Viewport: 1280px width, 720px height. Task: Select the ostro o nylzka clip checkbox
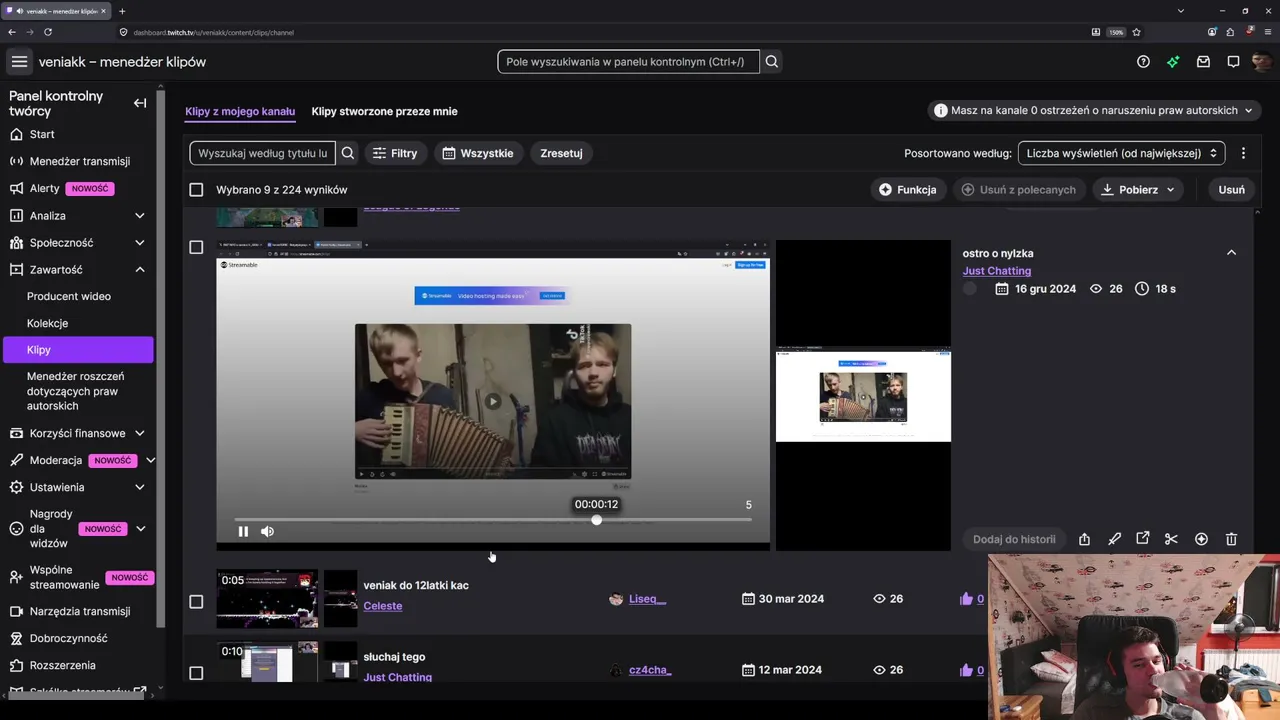tap(196, 247)
